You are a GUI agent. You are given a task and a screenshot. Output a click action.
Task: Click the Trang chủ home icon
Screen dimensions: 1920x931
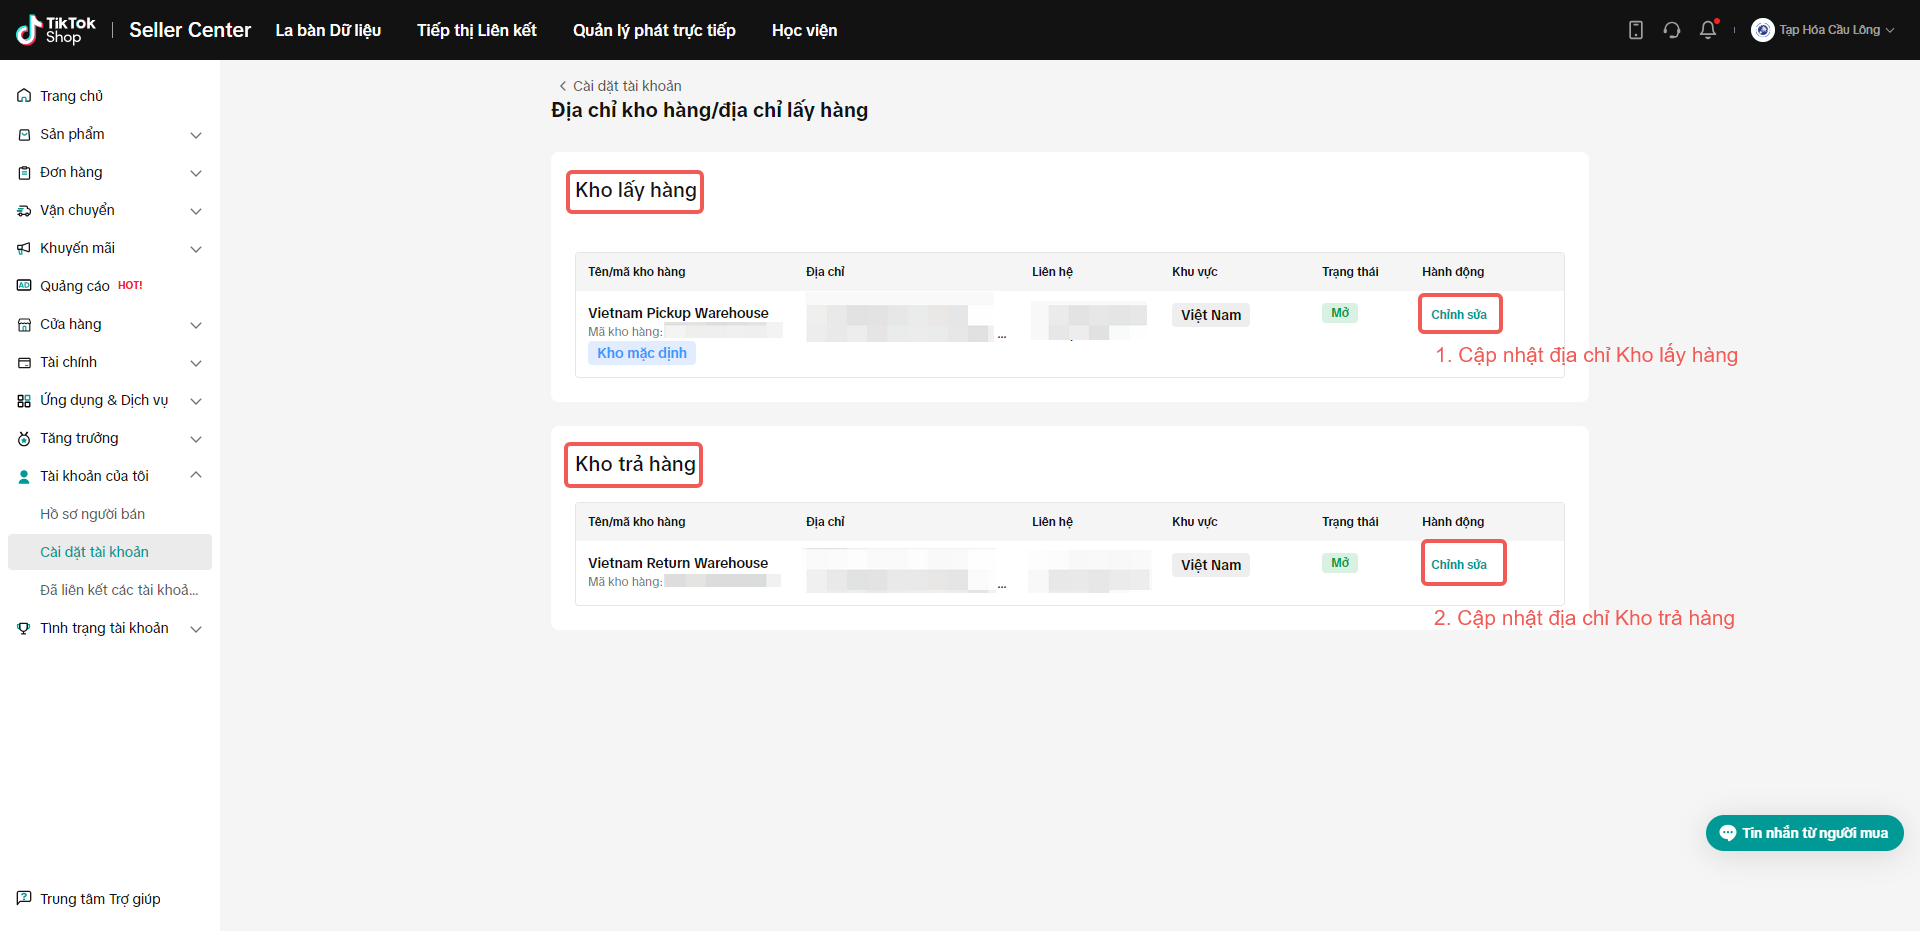24,96
